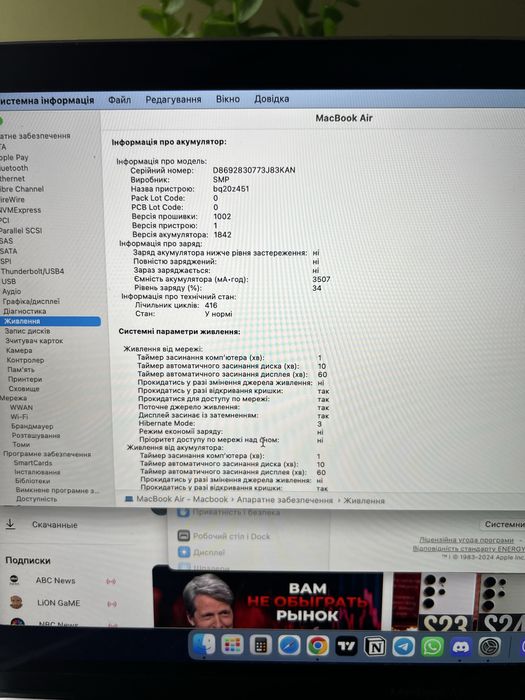The height and width of the screenshot is (700, 525).
Task: Select WWAN under Мережа
Action: pyautogui.click(x=21, y=407)
